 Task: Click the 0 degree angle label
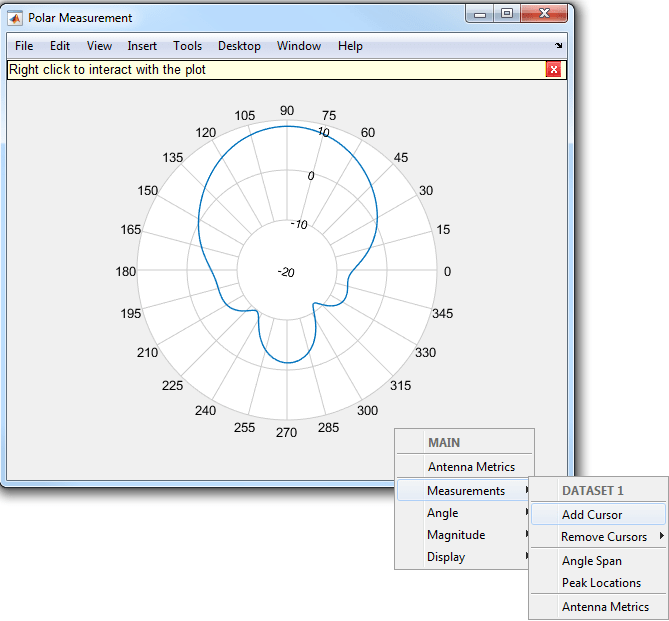click(x=447, y=271)
